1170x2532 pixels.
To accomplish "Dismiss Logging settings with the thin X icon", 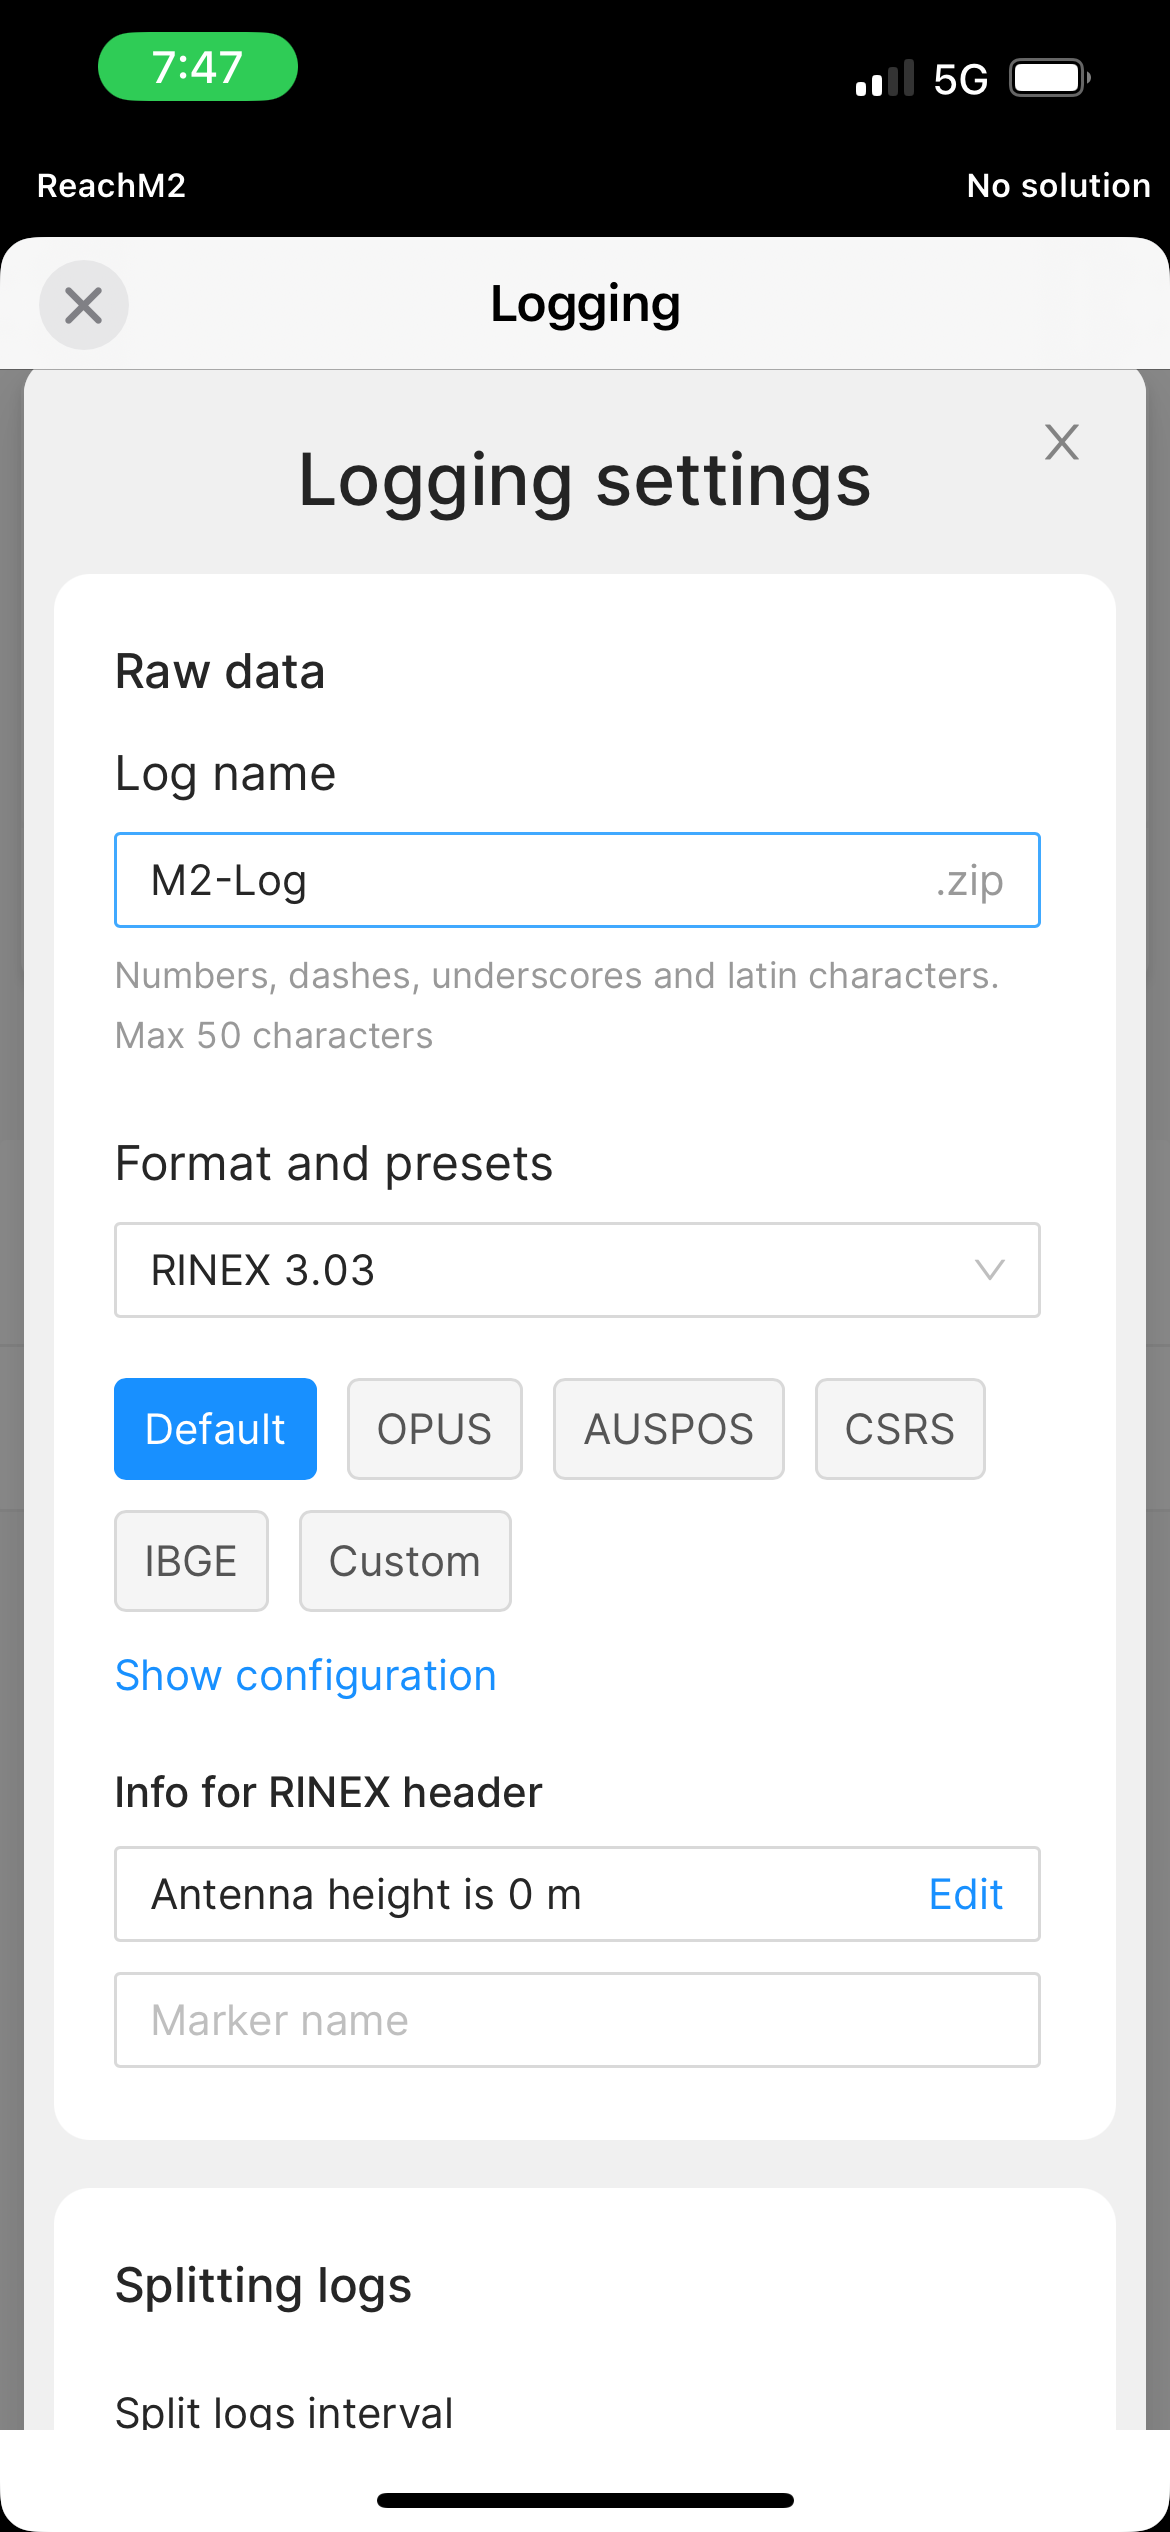I will [1061, 442].
